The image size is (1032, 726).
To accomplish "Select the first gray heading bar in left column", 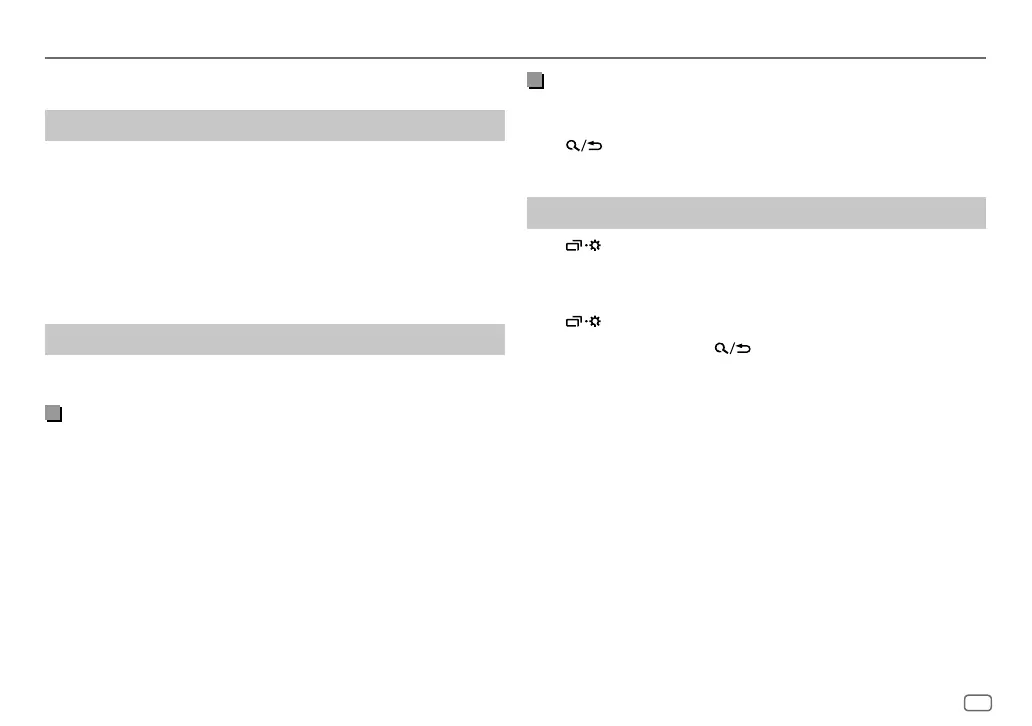I will (x=274, y=125).
